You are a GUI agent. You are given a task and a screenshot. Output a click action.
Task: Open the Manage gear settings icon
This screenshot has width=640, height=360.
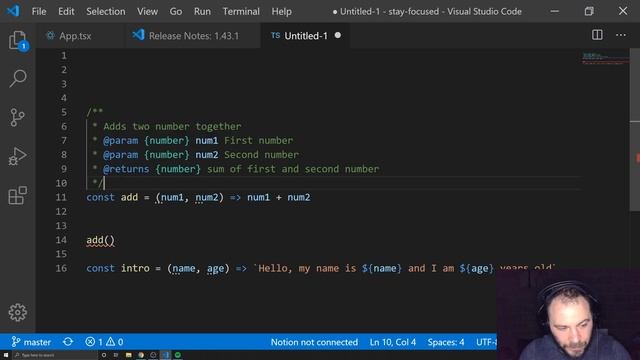pyautogui.click(x=18, y=312)
